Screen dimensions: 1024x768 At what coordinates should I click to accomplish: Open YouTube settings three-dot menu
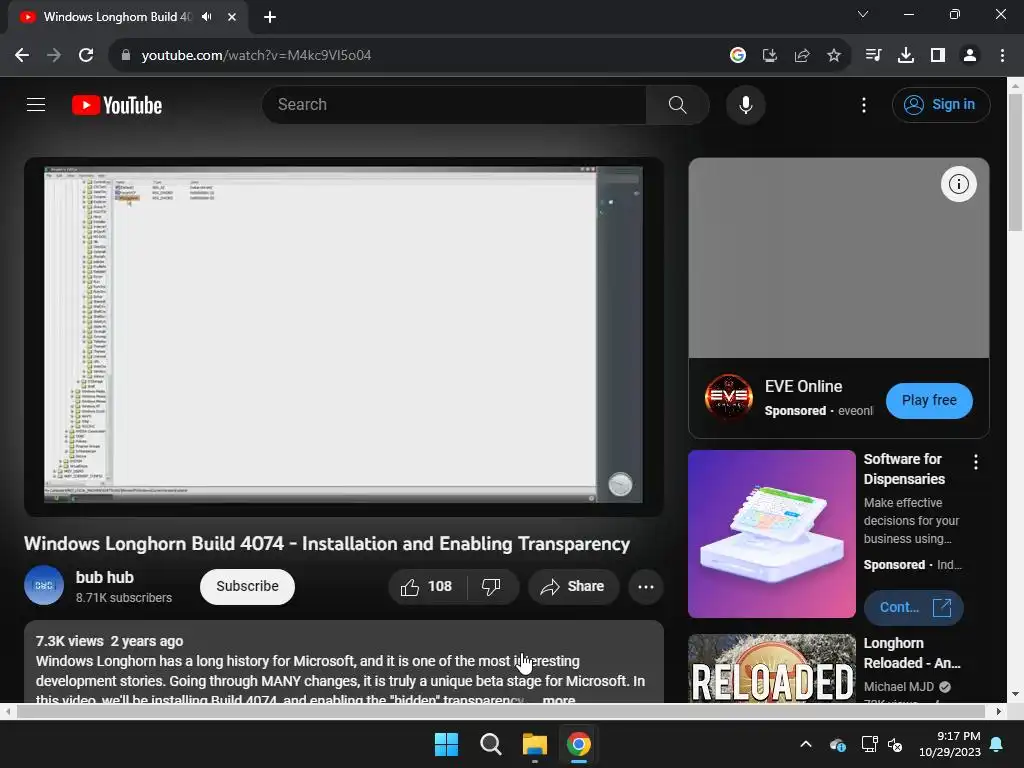pyautogui.click(x=863, y=104)
